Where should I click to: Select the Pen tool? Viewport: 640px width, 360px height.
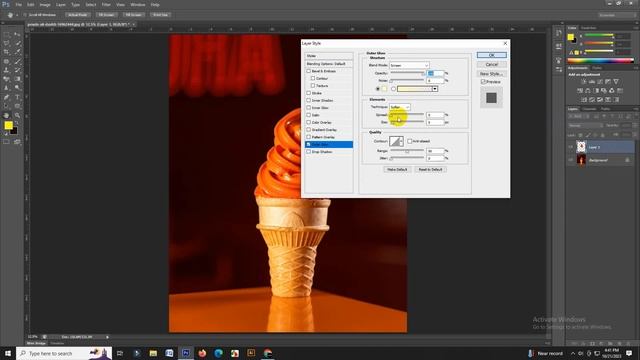tap(6, 97)
